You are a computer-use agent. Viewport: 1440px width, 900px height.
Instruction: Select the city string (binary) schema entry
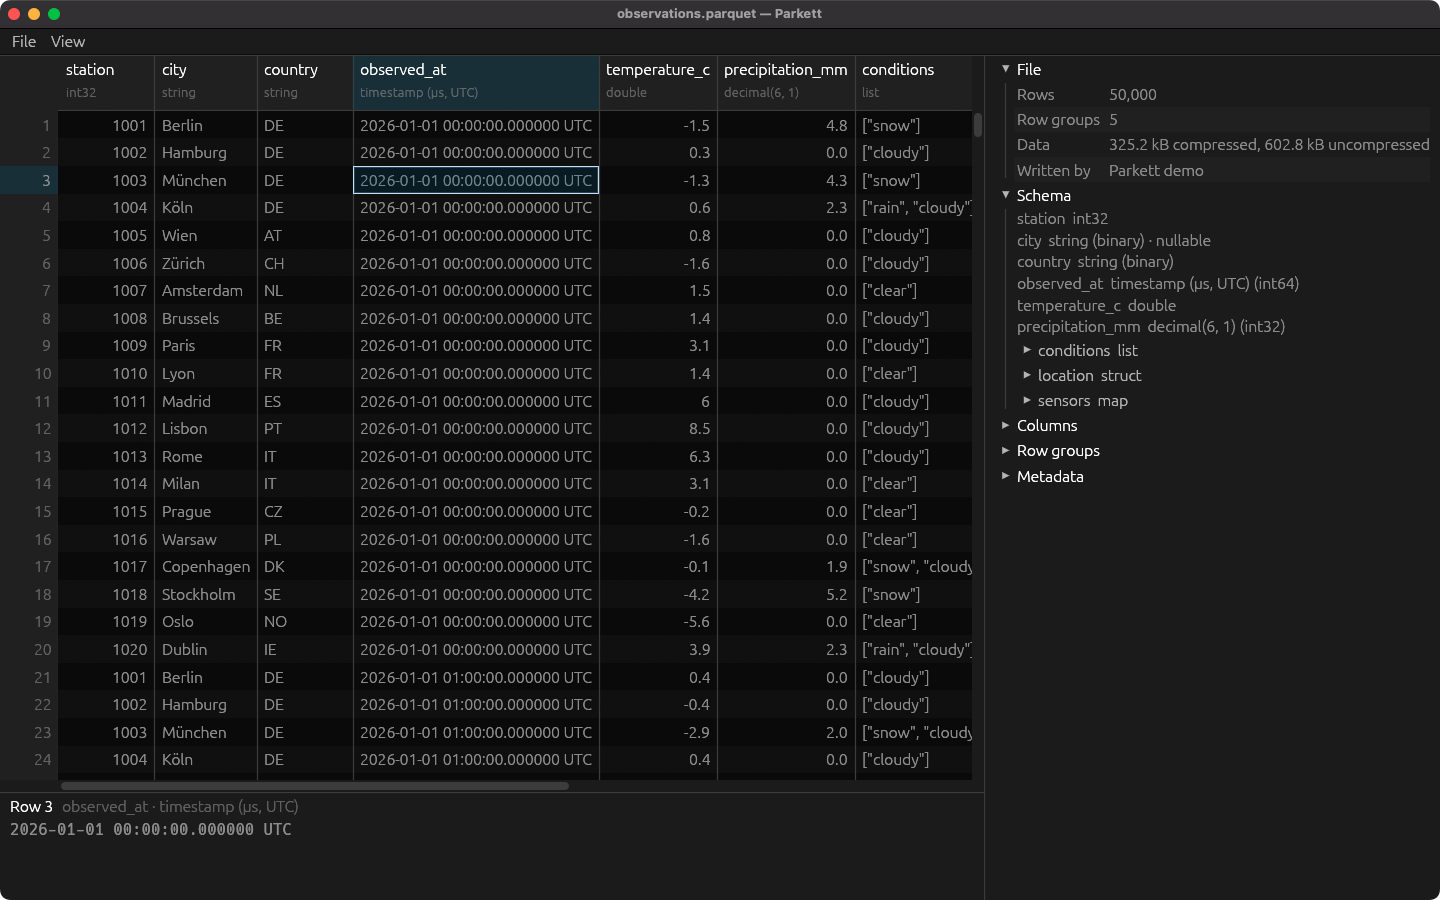coord(1113,240)
